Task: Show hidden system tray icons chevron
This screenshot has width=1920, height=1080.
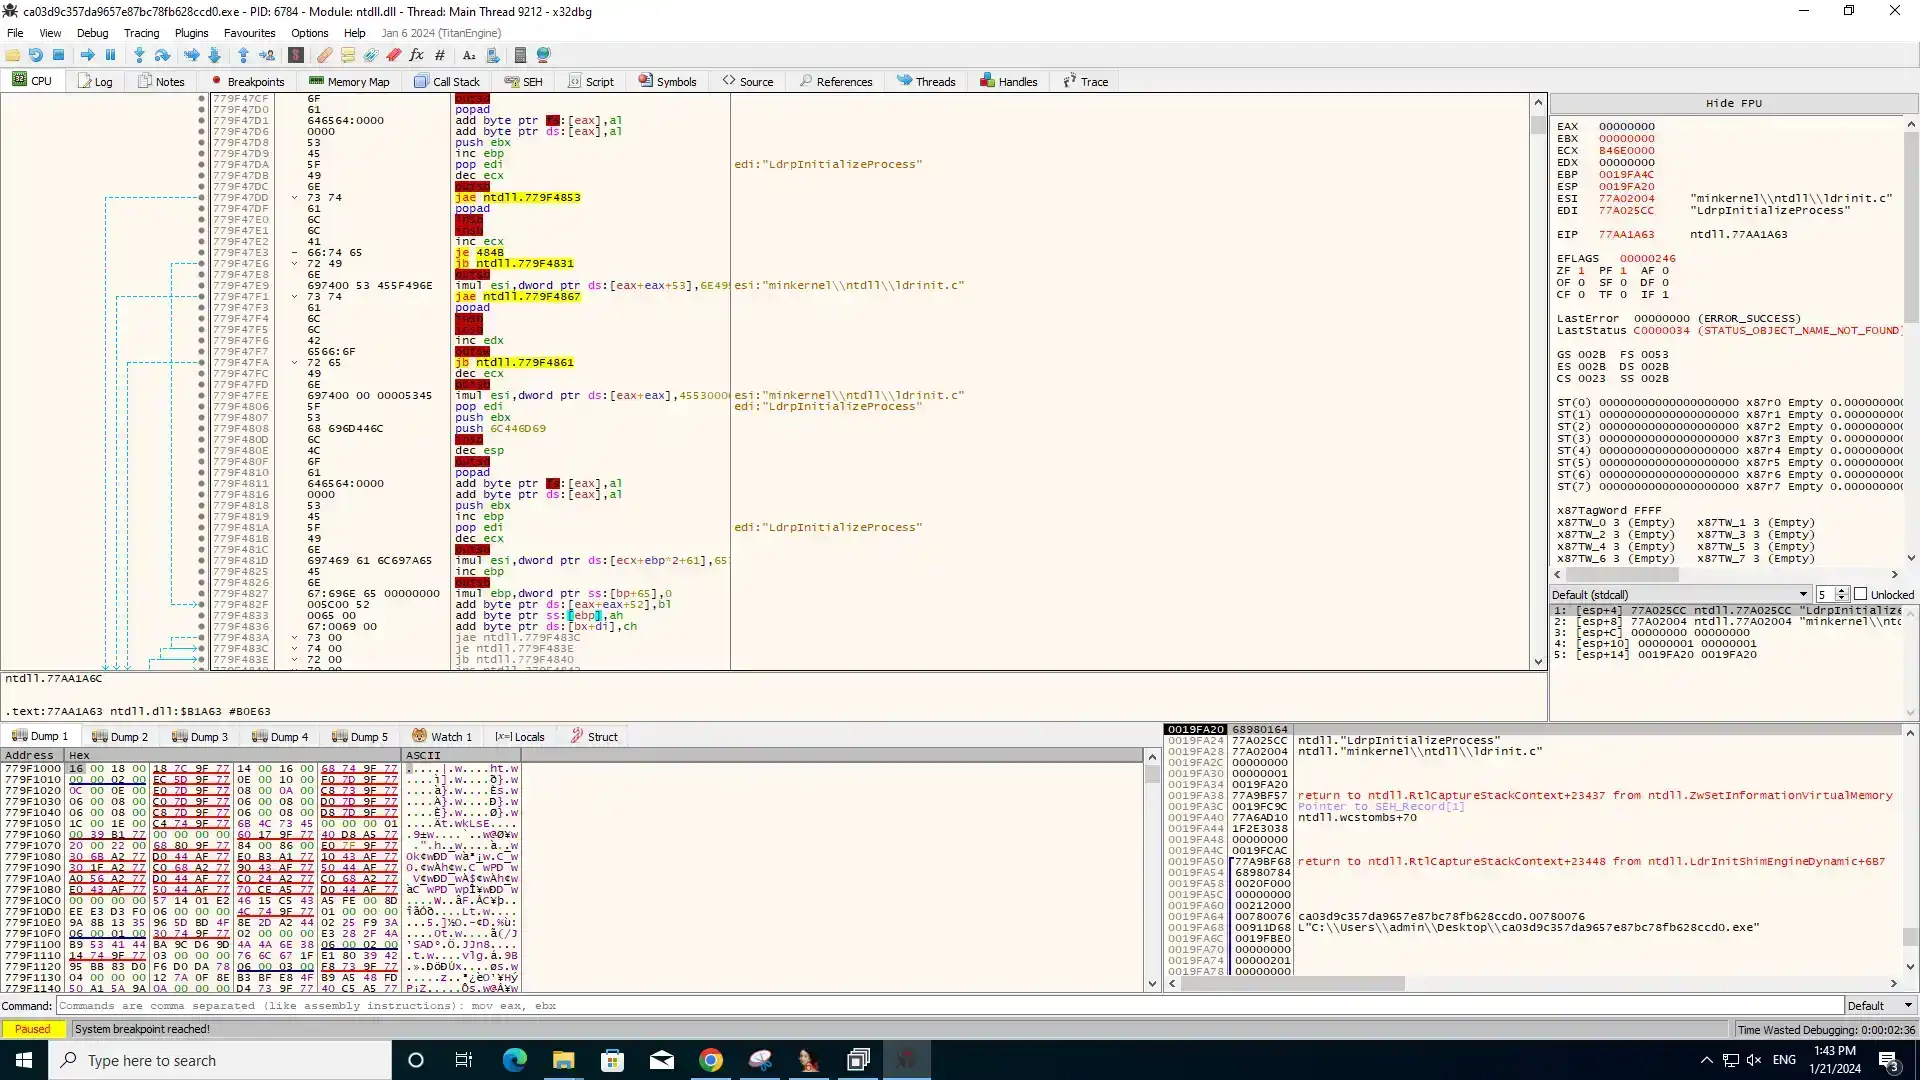Action: click(1706, 1060)
